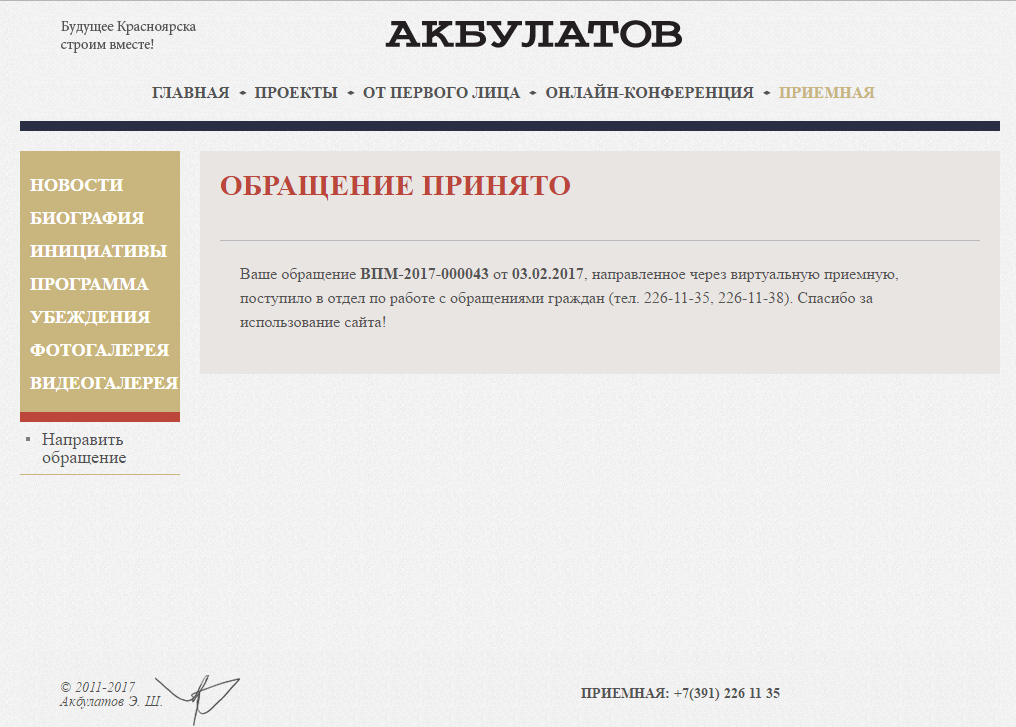Open the БИОГРАФИЯ sidebar link
The height and width of the screenshot is (727, 1016).
[87, 218]
